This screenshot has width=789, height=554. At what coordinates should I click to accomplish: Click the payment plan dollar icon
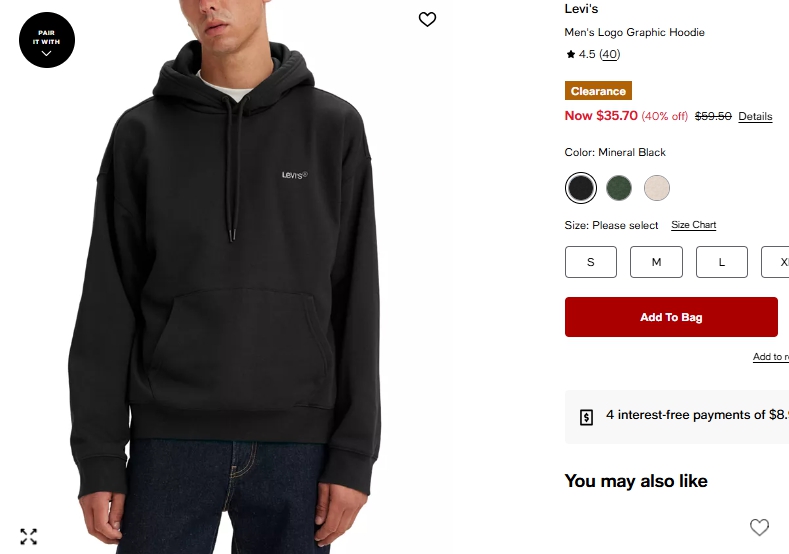coord(586,417)
